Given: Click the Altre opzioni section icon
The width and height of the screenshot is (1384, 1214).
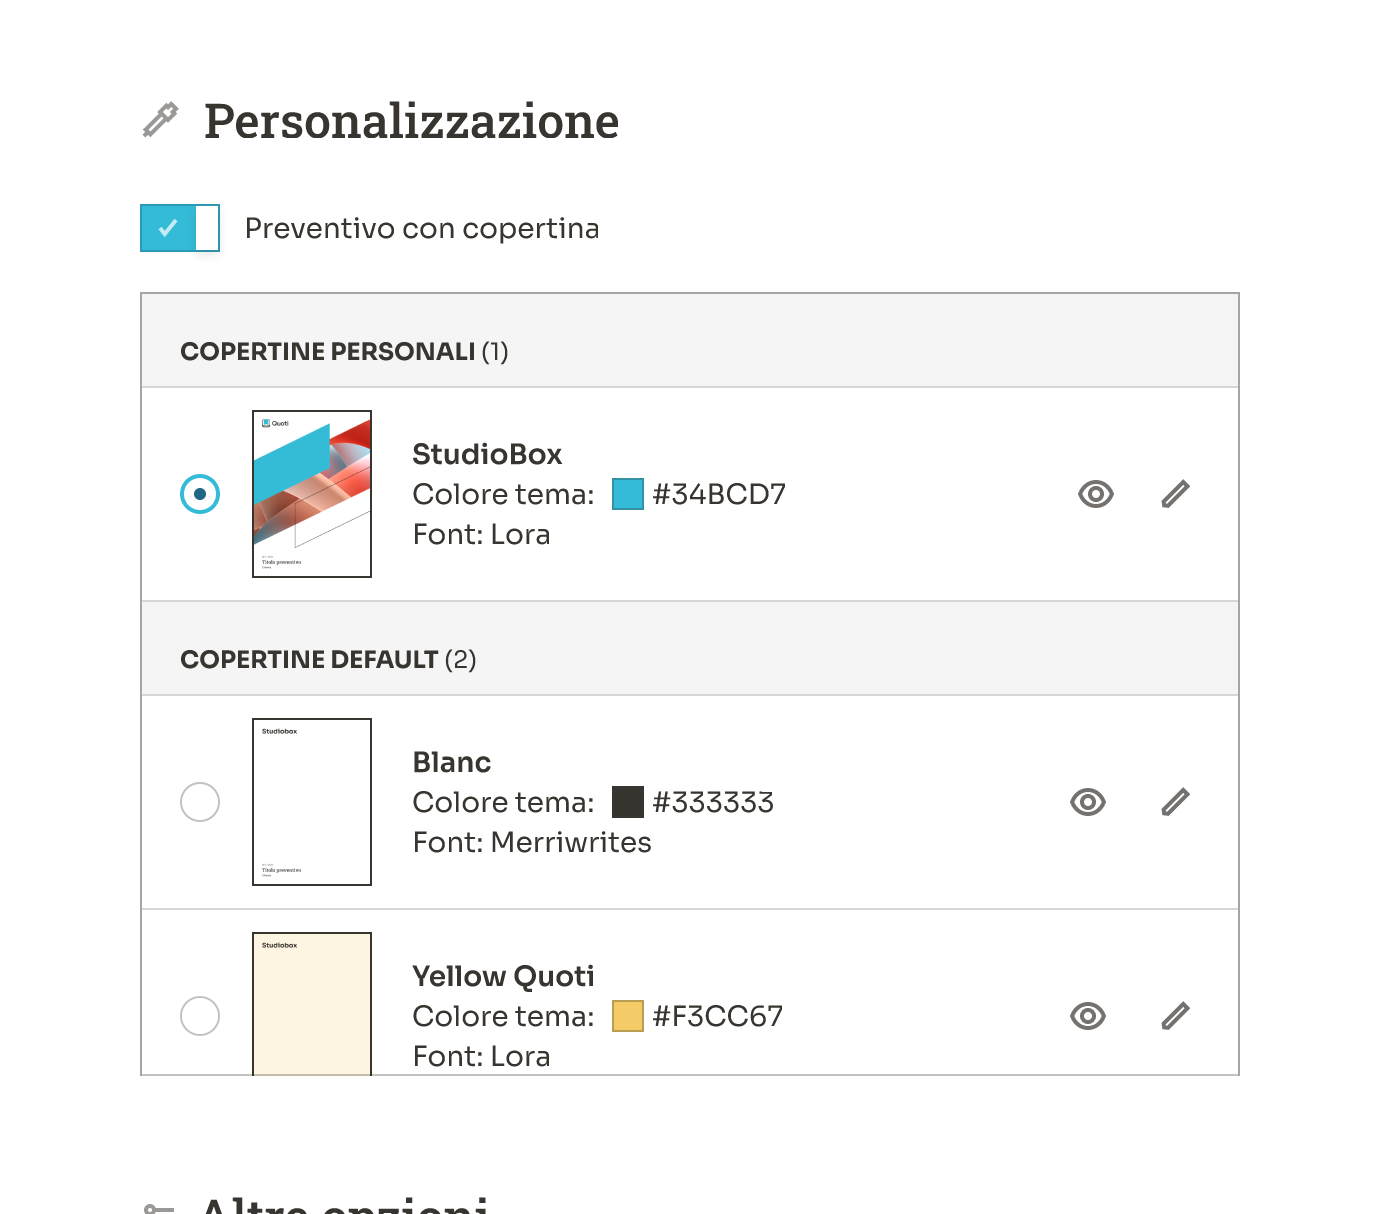Looking at the screenshot, I should (159, 1207).
